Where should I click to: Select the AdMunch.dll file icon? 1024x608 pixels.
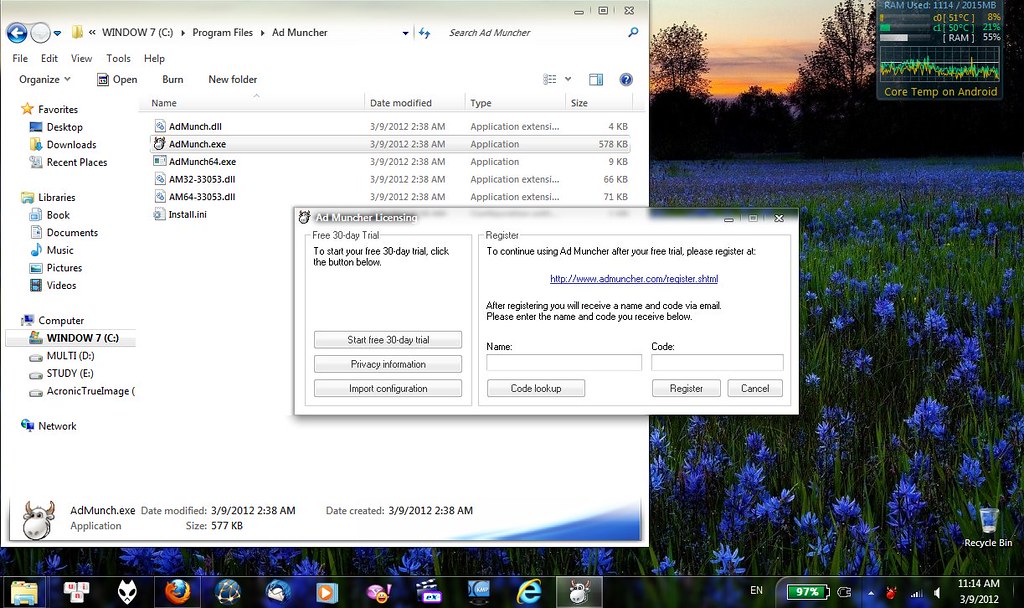click(x=160, y=126)
